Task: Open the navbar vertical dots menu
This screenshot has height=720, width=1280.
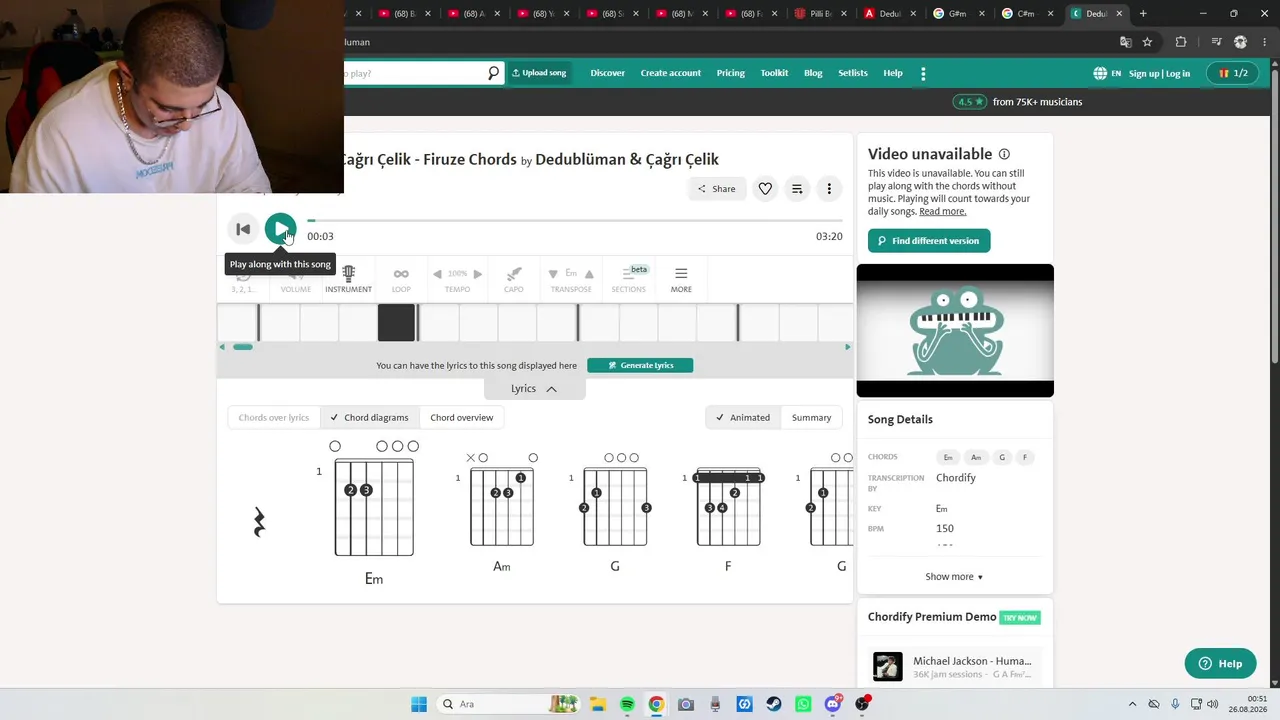Action: pyautogui.click(x=923, y=73)
